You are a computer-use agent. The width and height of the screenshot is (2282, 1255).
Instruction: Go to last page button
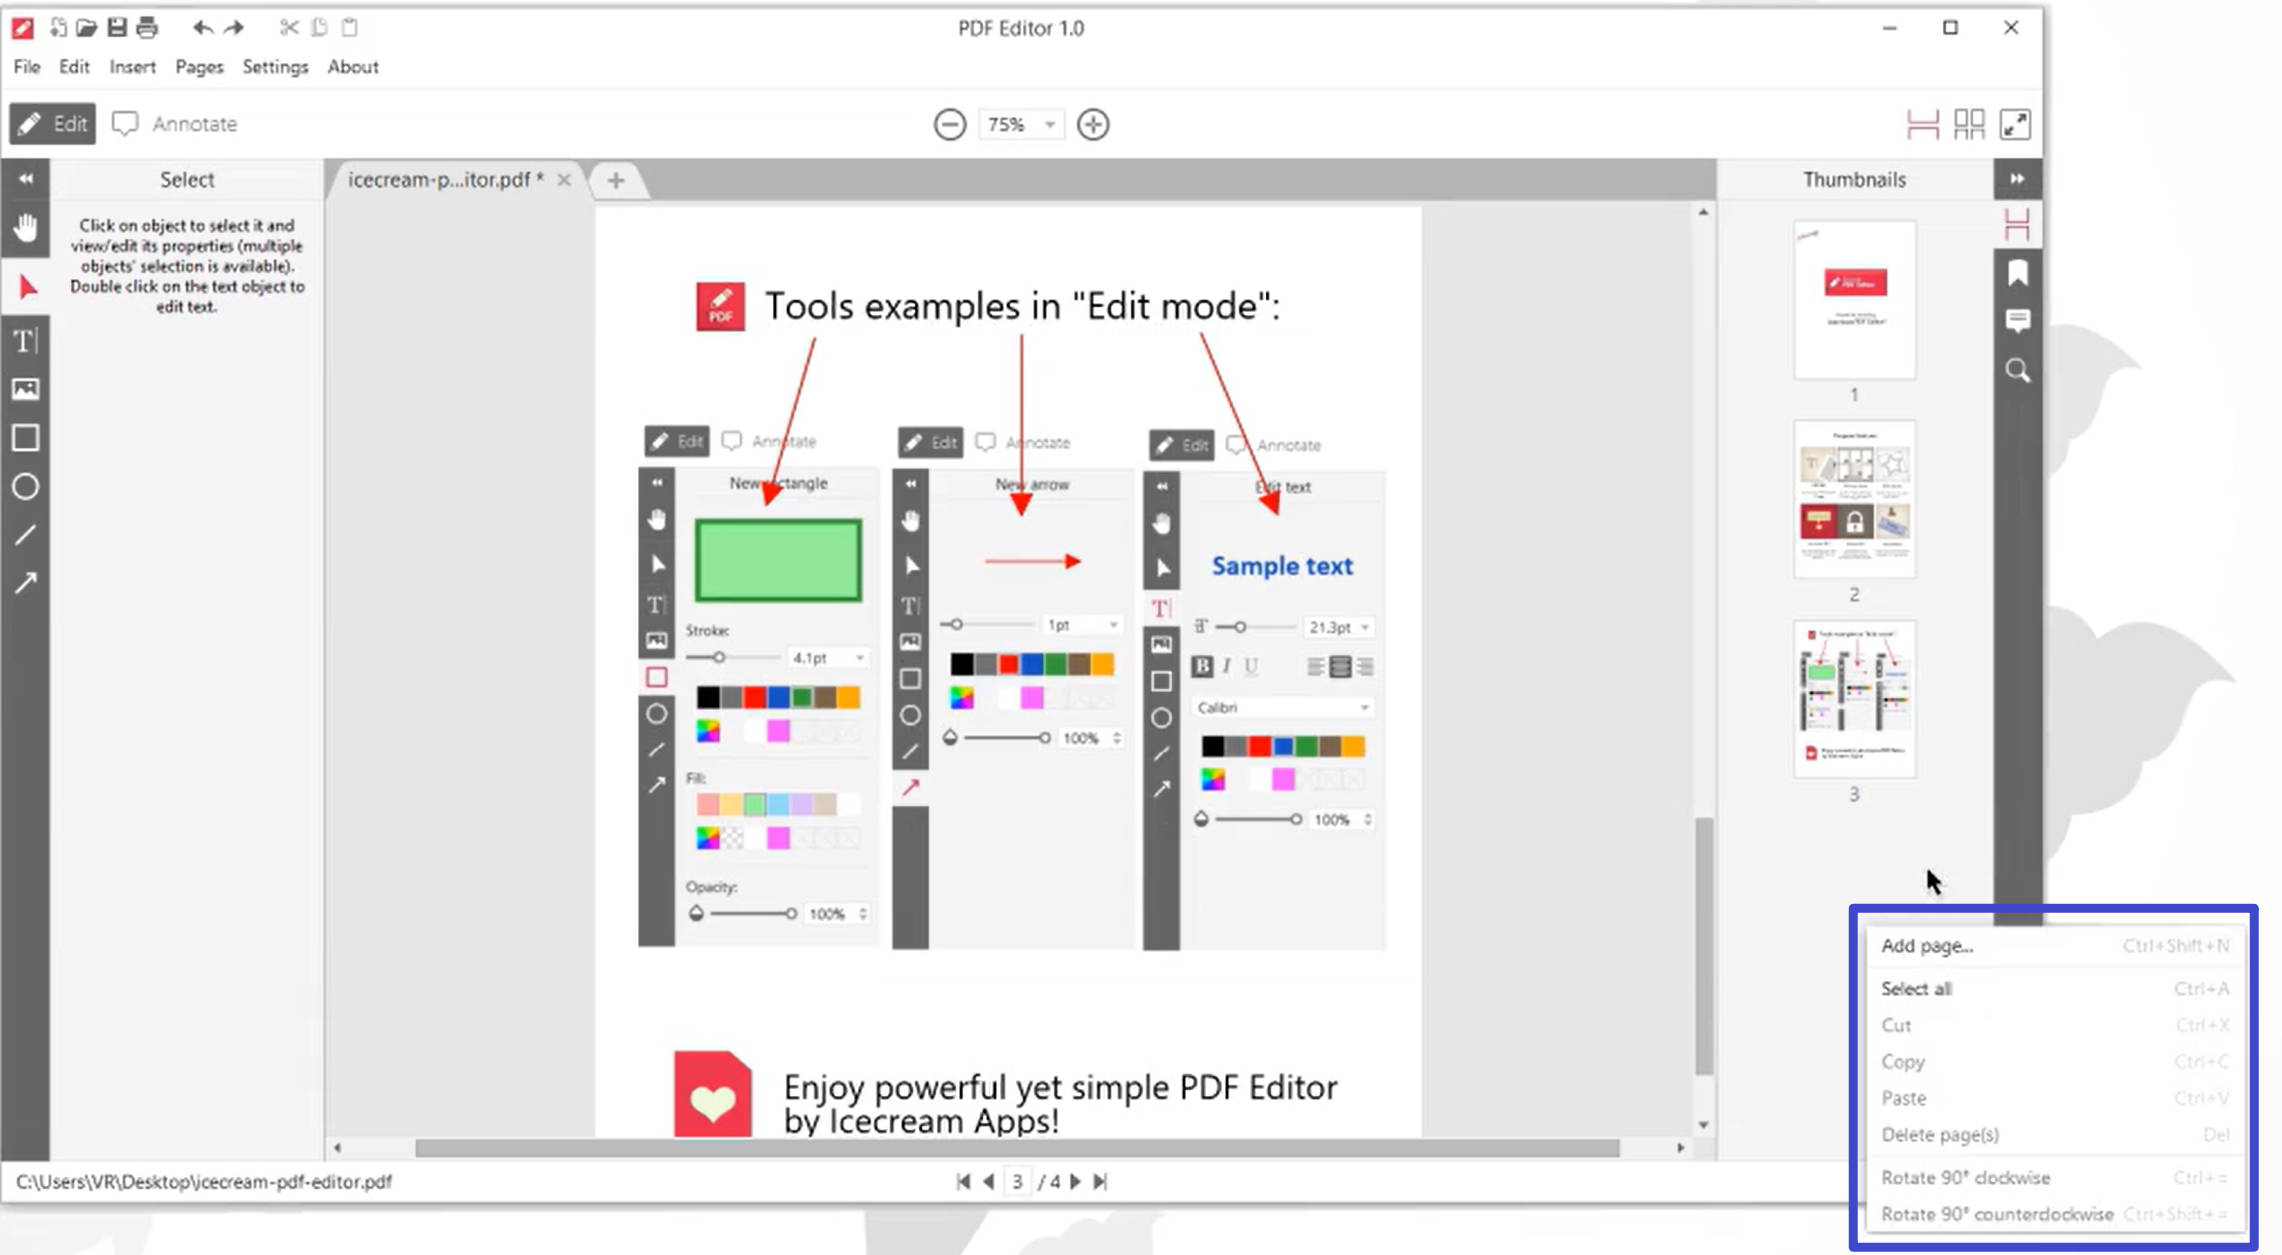pyautogui.click(x=1100, y=1182)
